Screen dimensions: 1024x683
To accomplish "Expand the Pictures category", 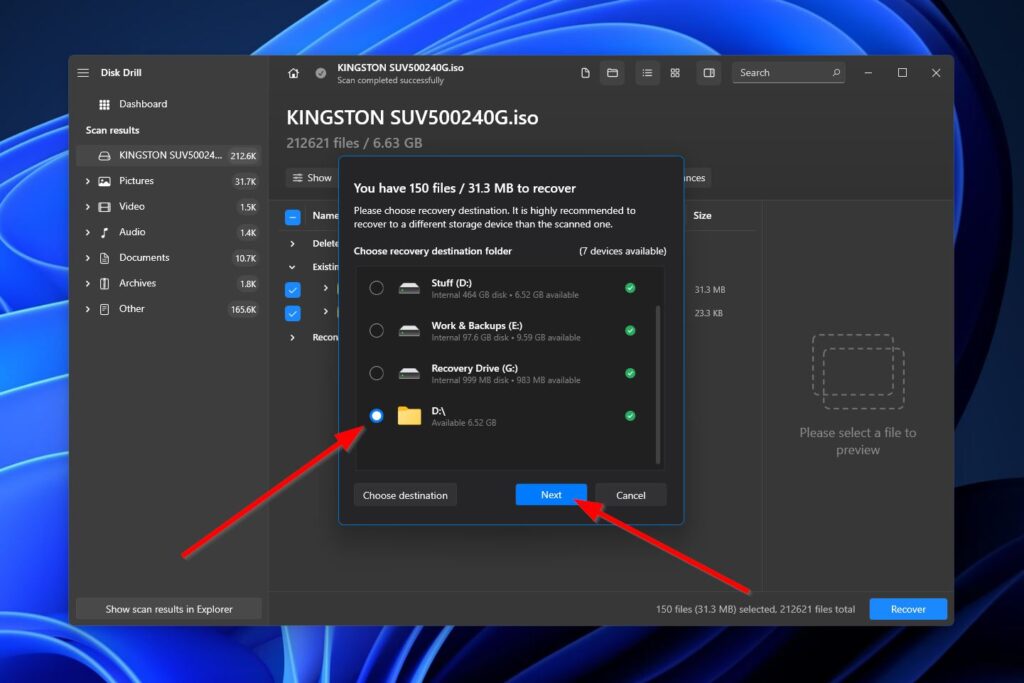I will click(88, 180).
